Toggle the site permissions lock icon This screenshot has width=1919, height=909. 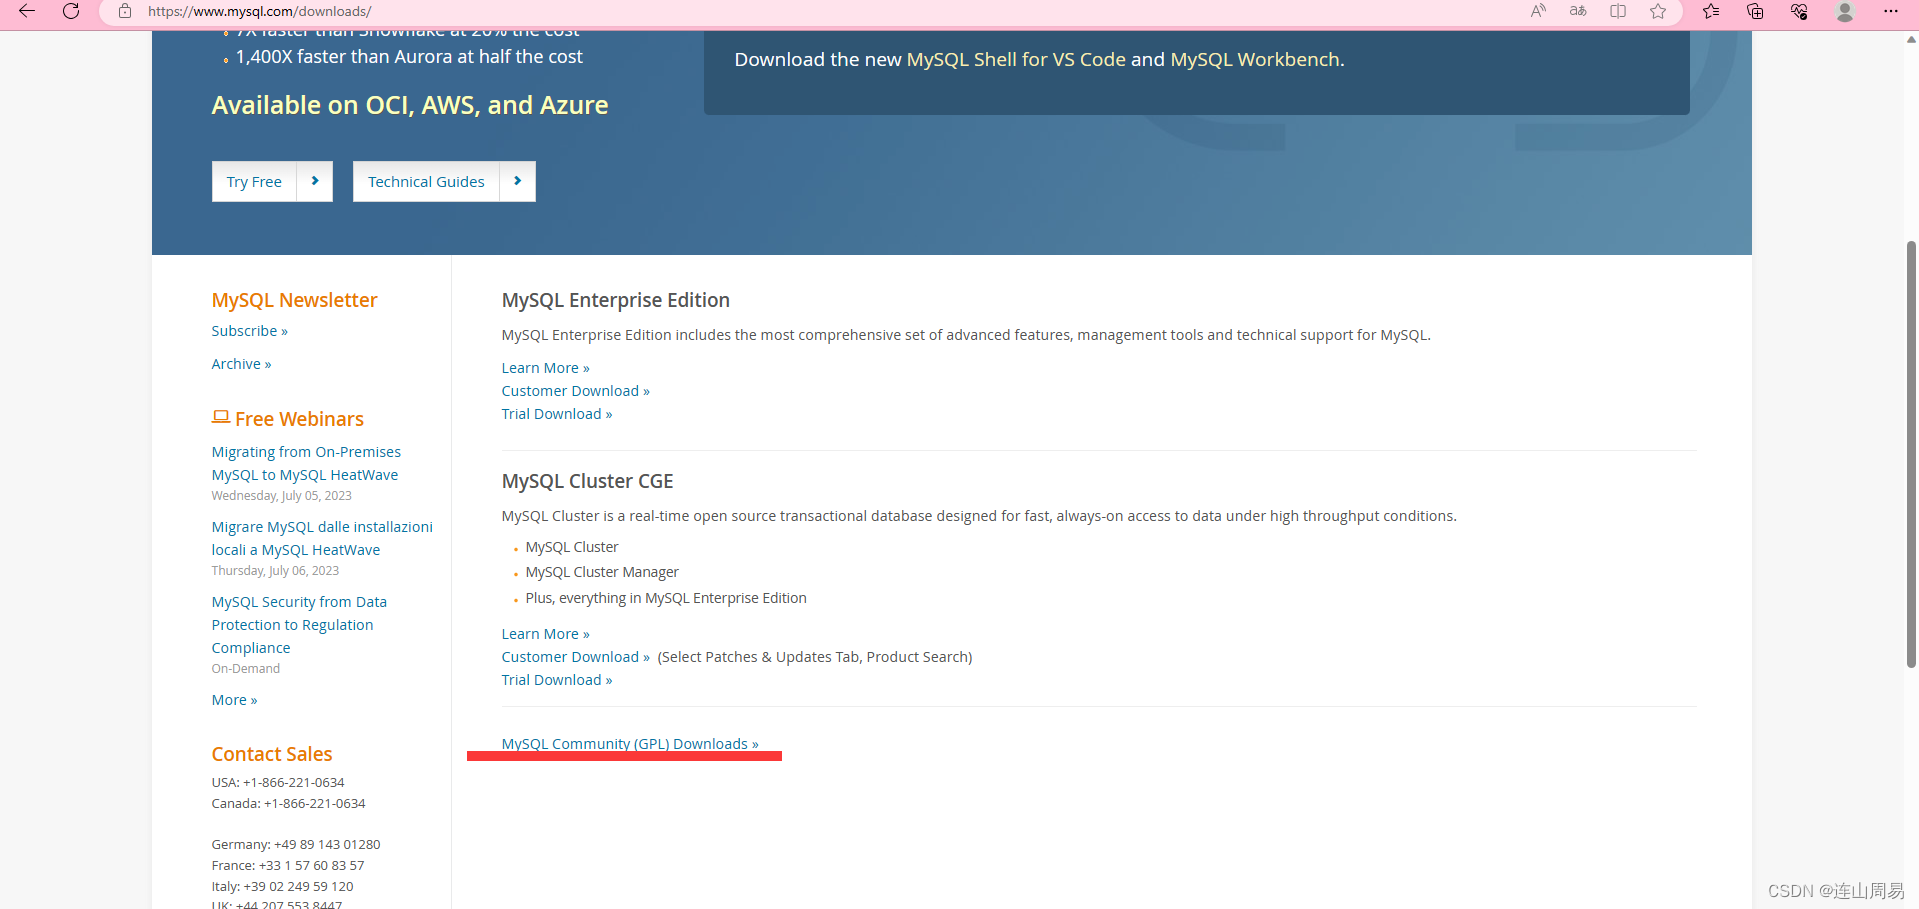[x=124, y=11]
